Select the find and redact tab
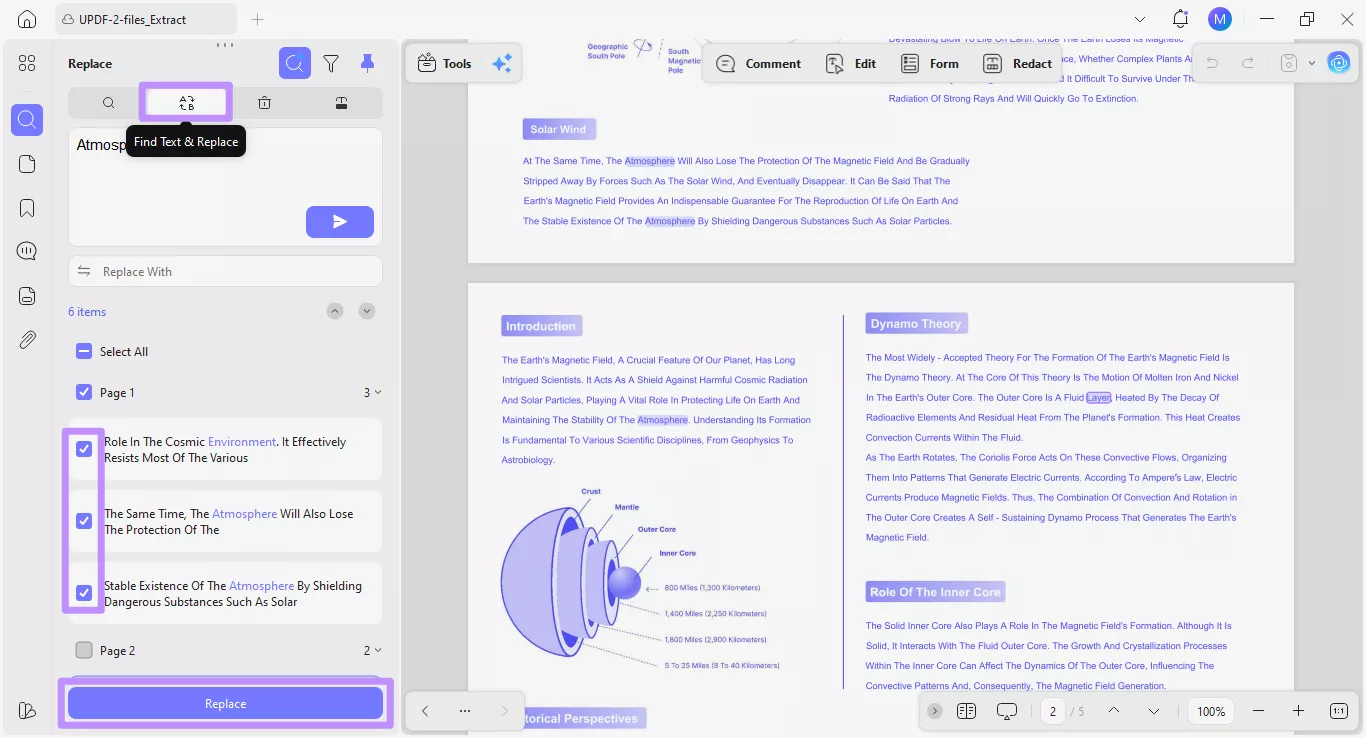This screenshot has height=738, width=1366. click(x=341, y=102)
